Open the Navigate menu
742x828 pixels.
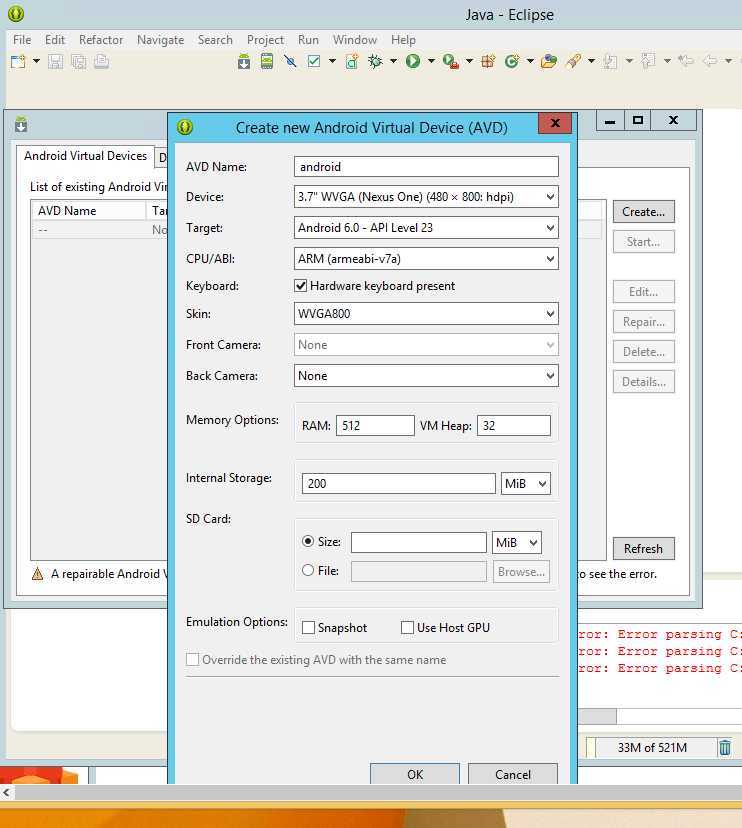point(161,40)
